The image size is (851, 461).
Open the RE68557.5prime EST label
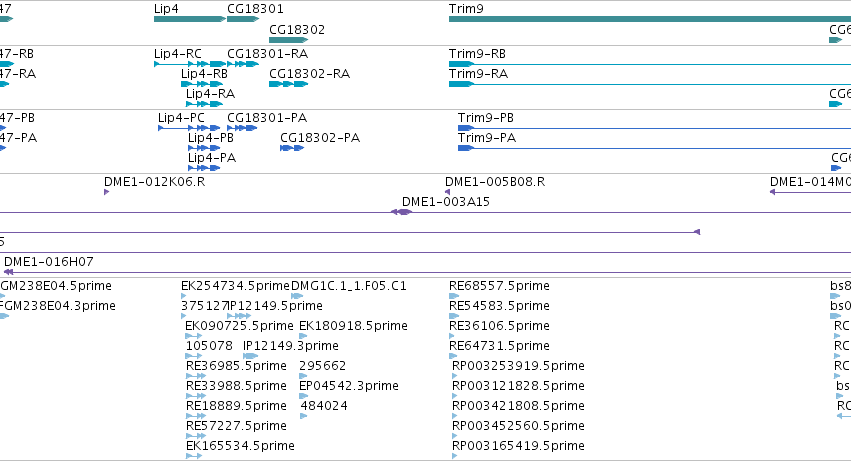point(499,286)
